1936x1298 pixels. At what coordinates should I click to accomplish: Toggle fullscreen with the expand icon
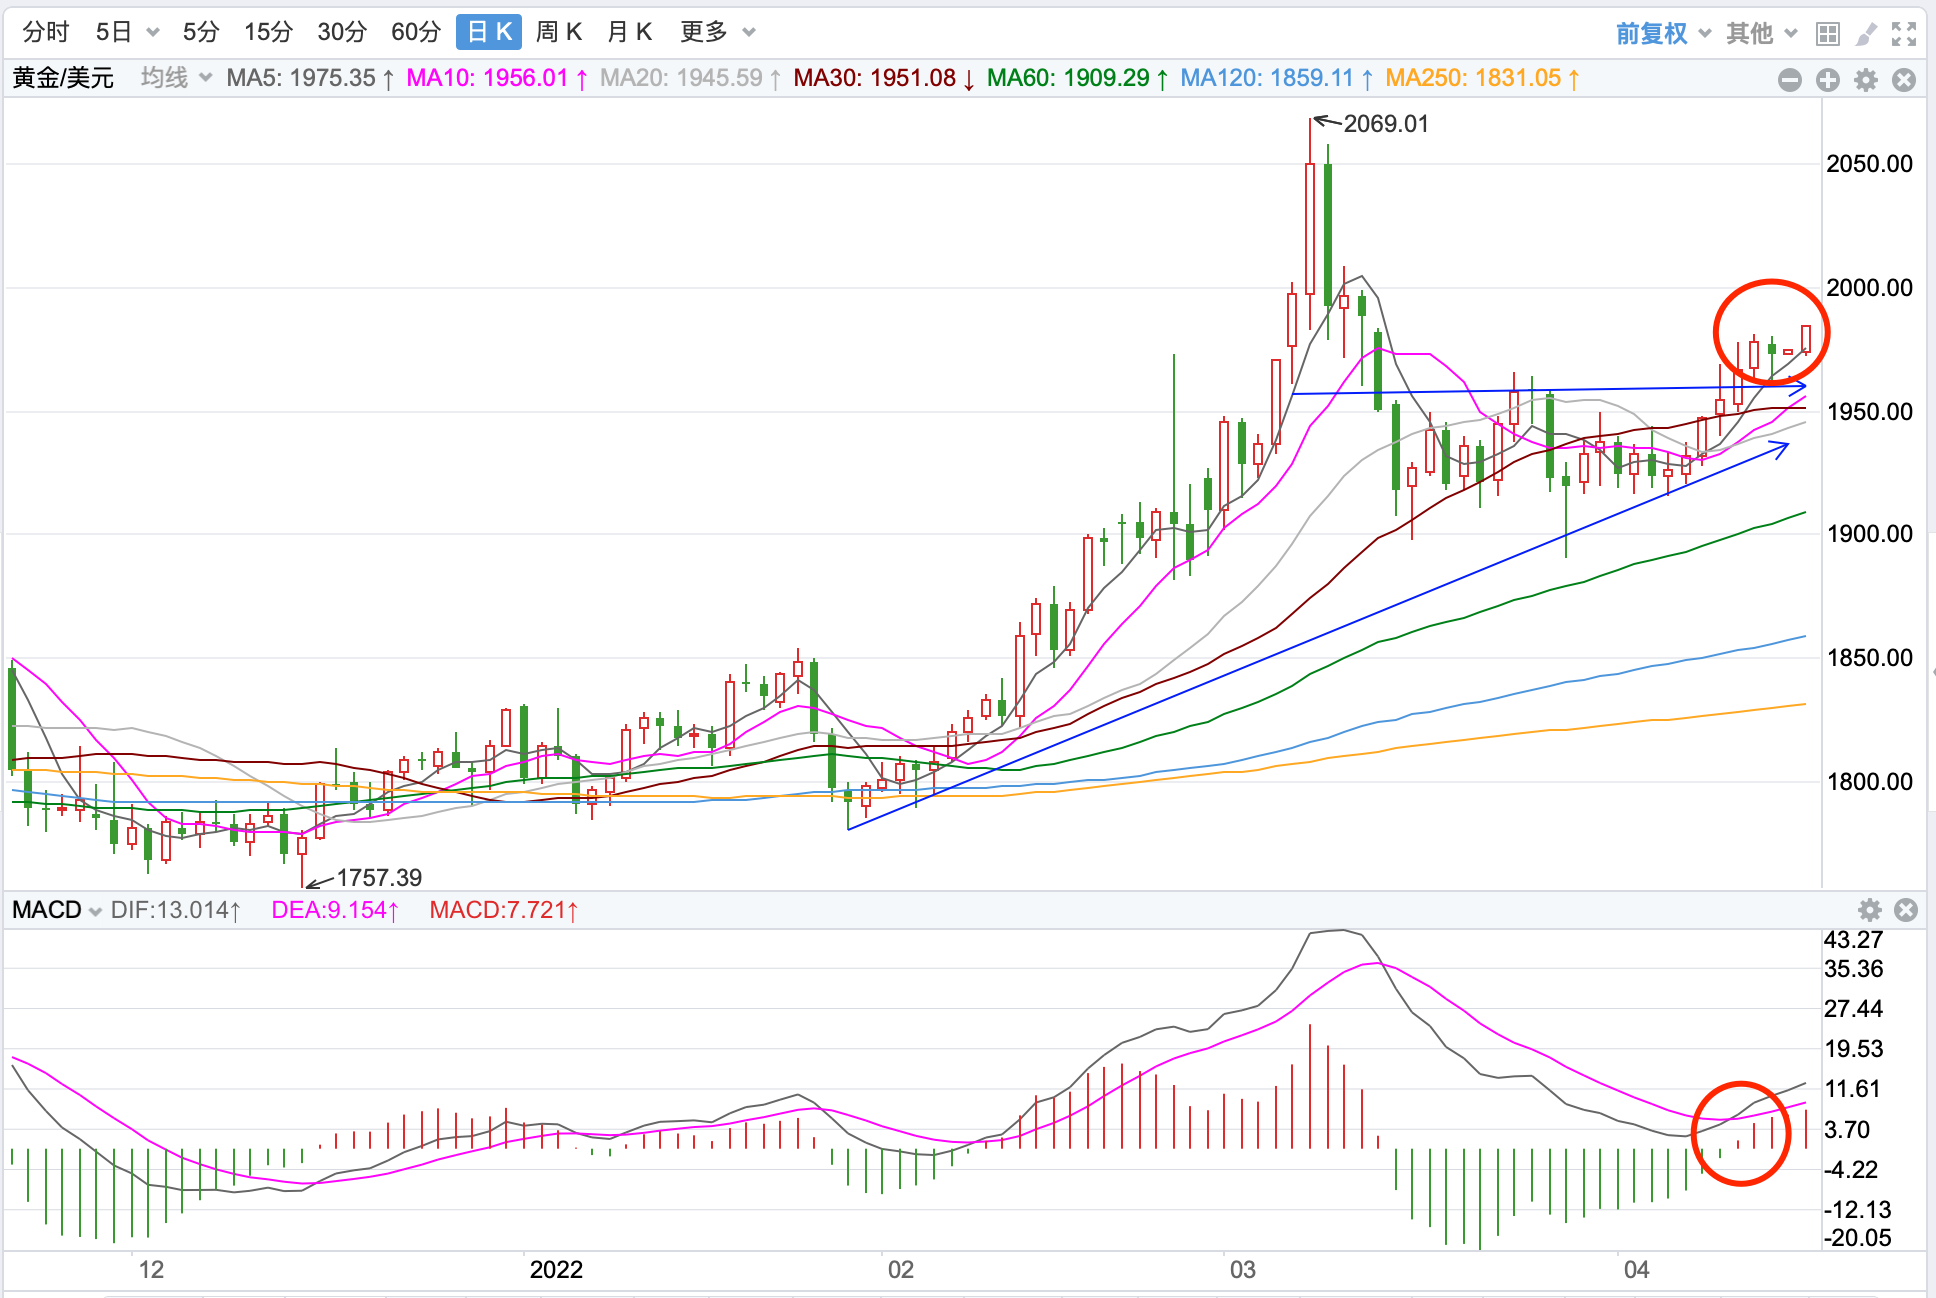1904,34
